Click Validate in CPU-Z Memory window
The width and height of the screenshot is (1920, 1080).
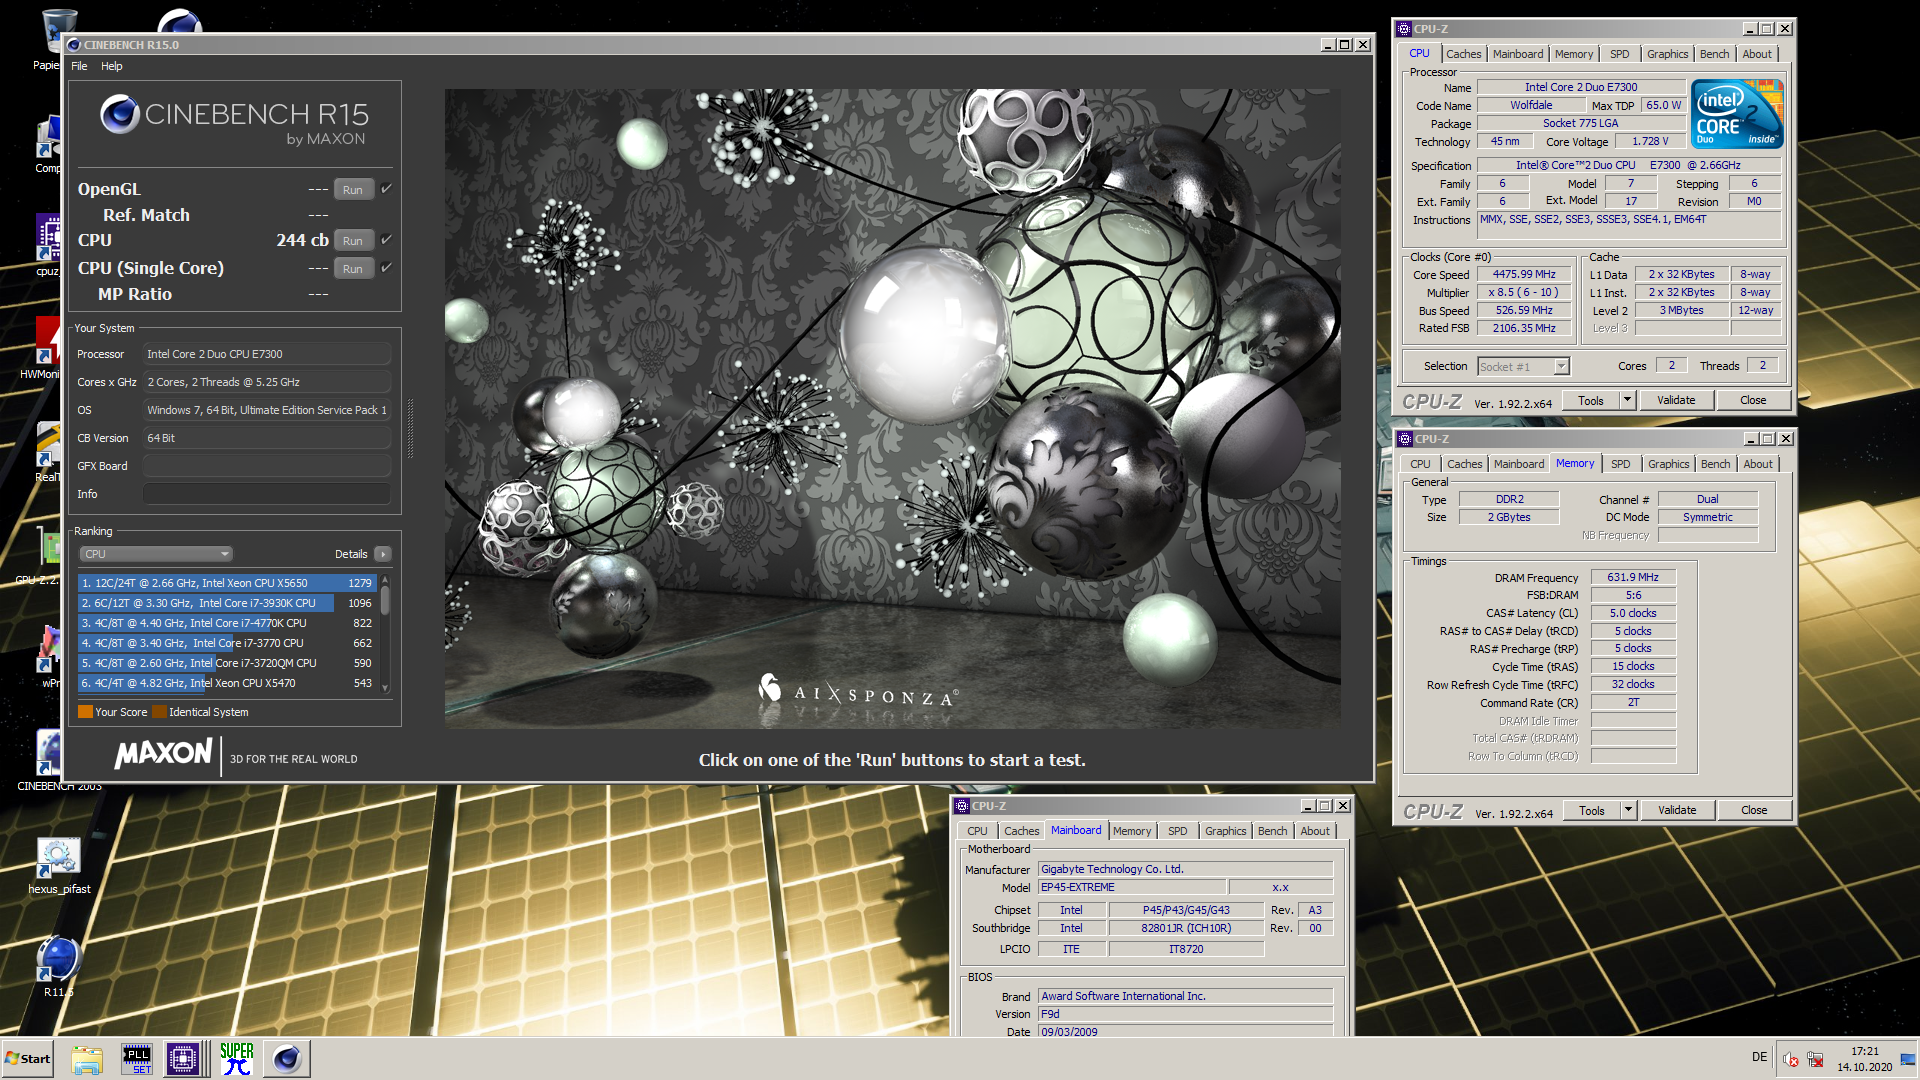click(1677, 810)
